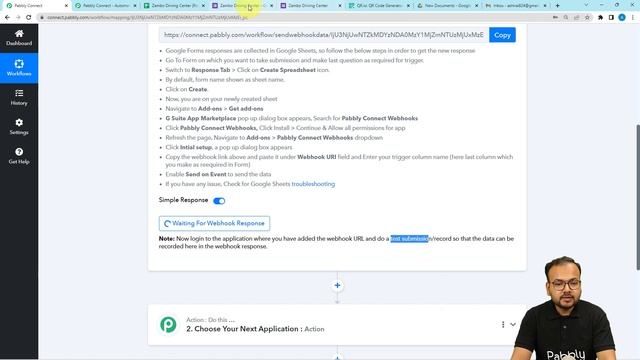This screenshot has height=360, width=640.
Task: Click 'Enable Send on Event' instruction line
Action: (218, 174)
